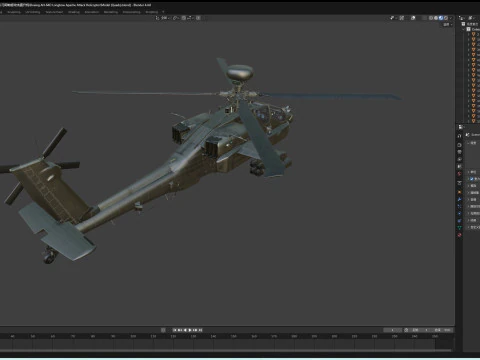
Task: Toggle the Gravity checkbox in Scene properties
Action: (x=472, y=179)
